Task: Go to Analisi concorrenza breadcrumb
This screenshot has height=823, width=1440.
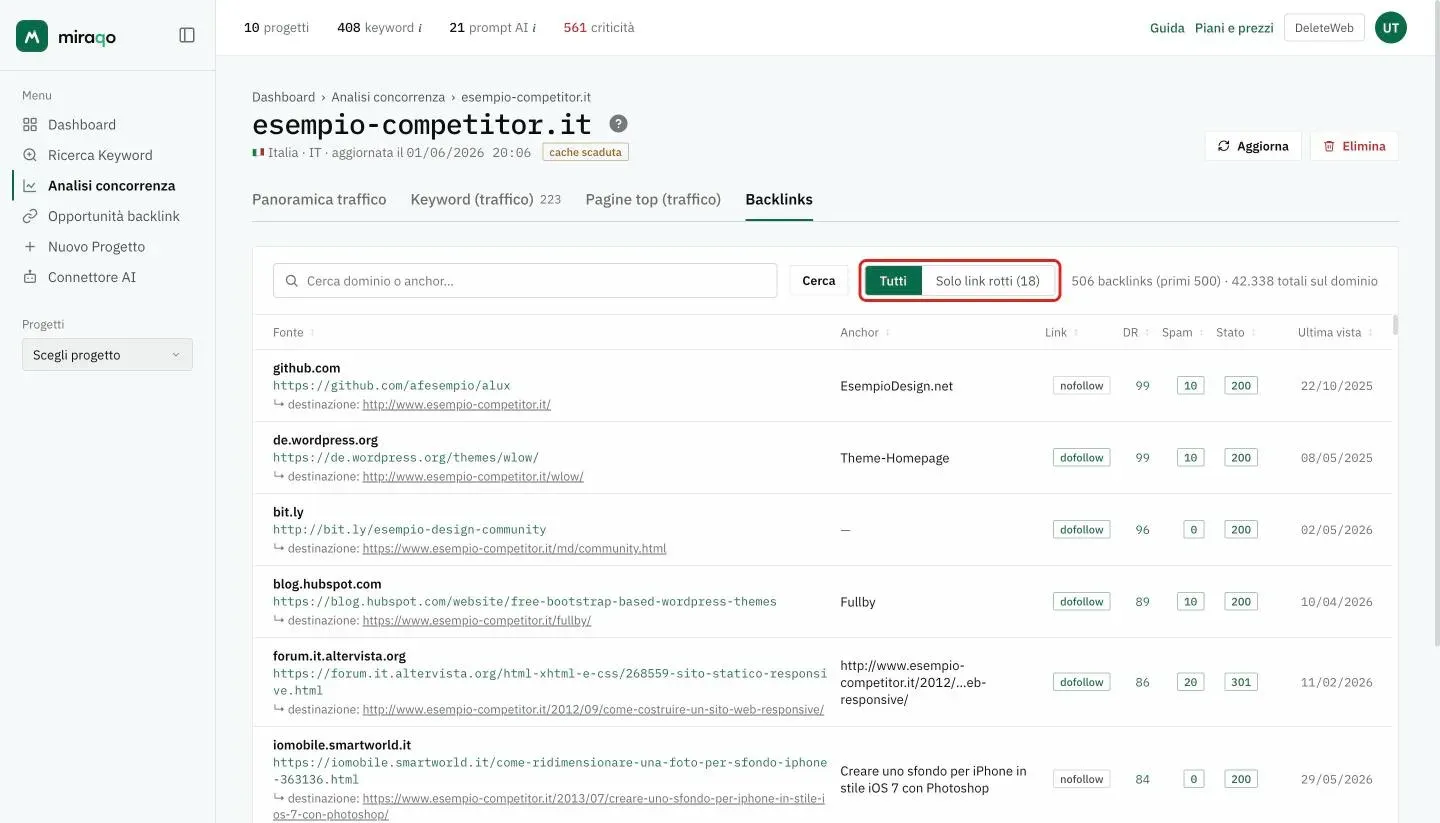Action: 388,97
